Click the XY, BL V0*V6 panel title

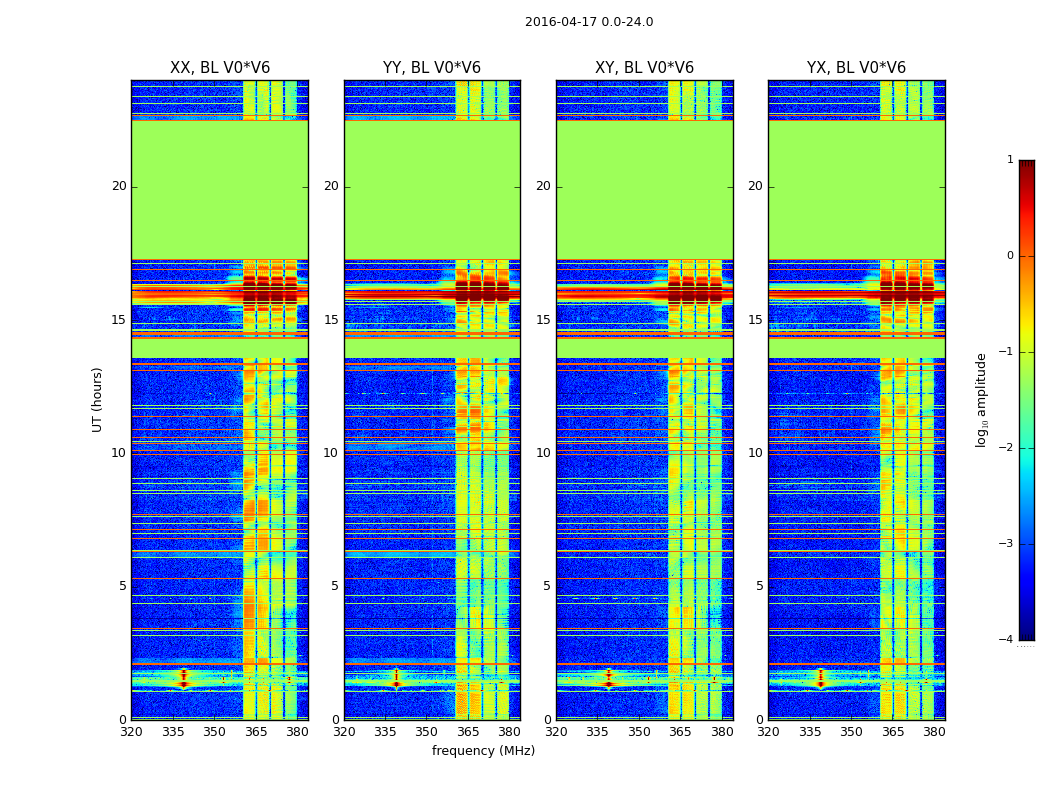click(644, 68)
